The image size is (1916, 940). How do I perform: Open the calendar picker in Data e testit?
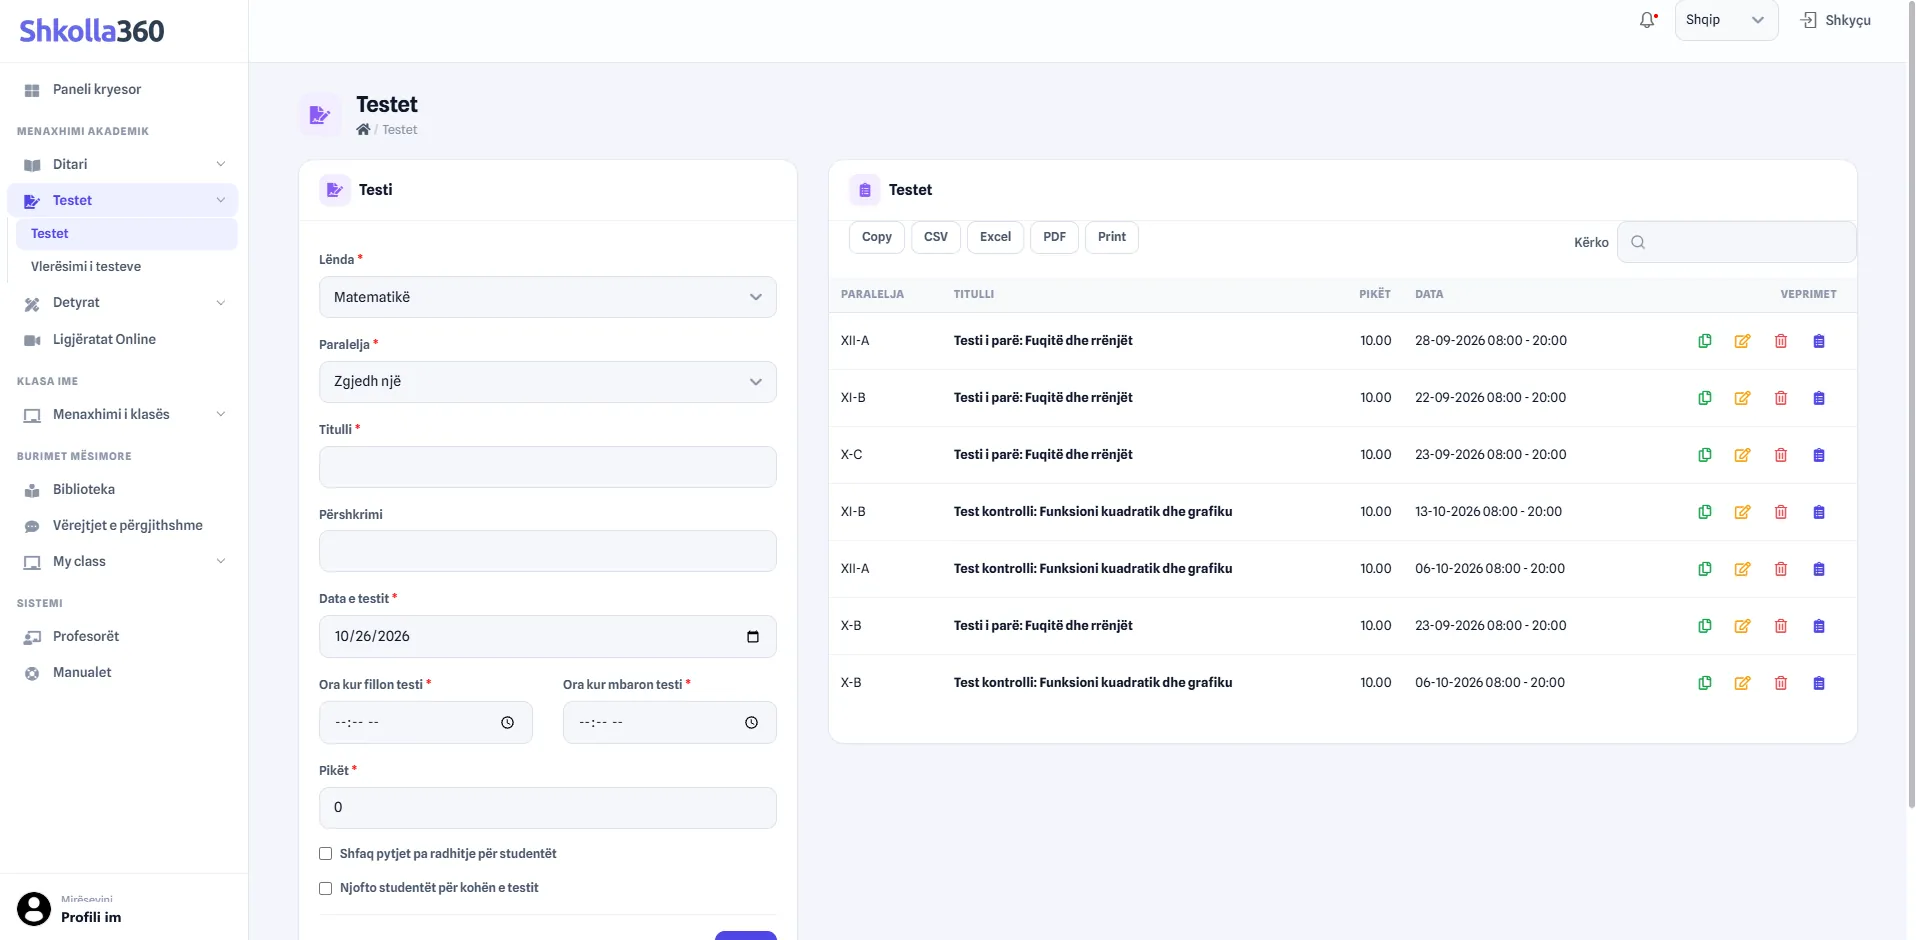point(753,637)
